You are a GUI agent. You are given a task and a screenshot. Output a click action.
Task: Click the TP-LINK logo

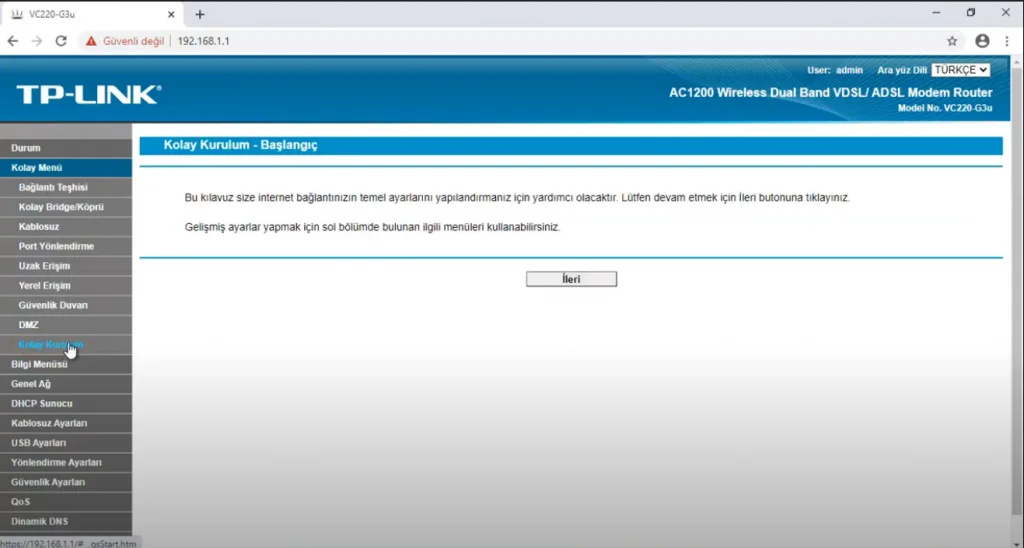coord(89,95)
